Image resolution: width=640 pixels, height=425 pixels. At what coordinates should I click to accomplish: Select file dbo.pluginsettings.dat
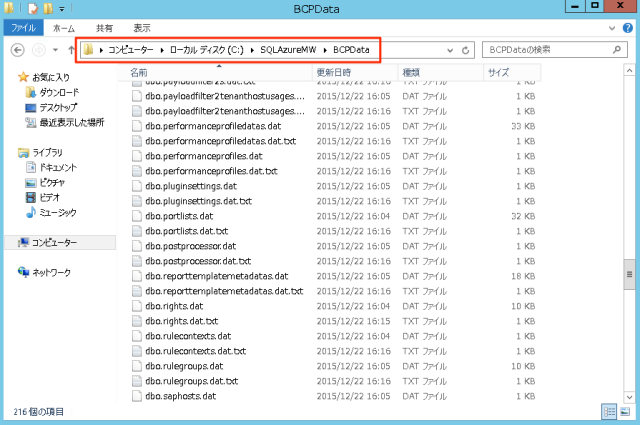(x=191, y=186)
